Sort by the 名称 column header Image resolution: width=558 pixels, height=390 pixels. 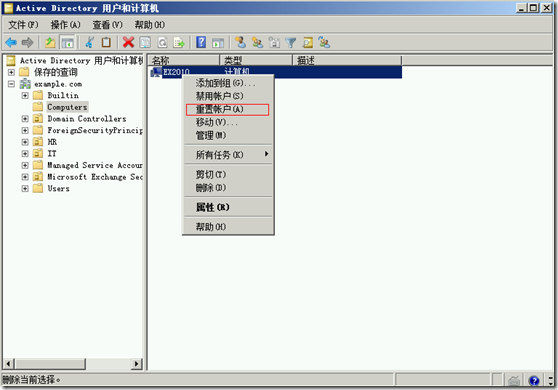click(184, 60)
